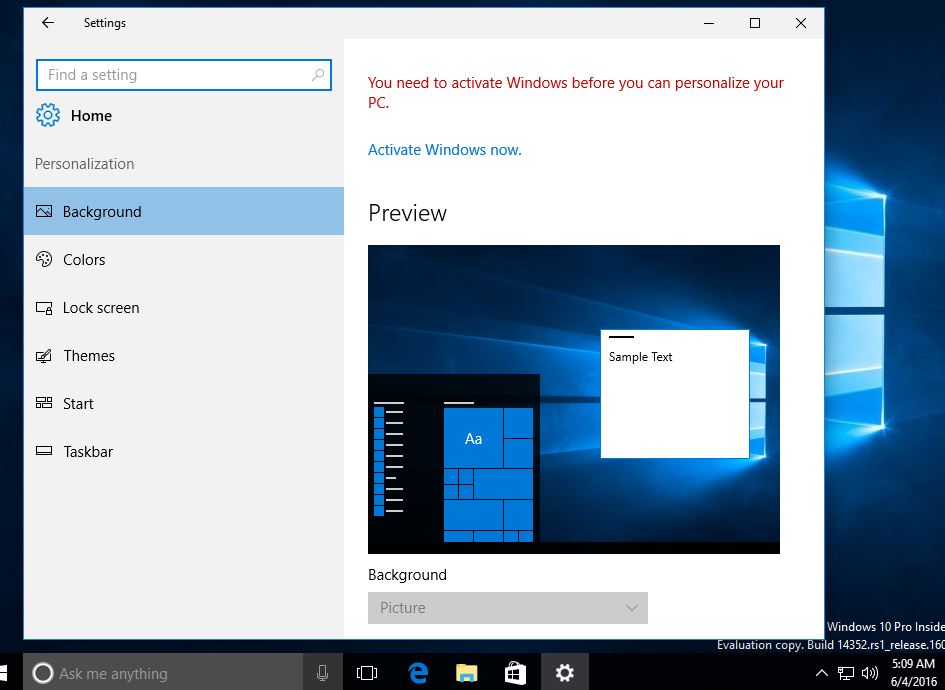Open Task View on the taskbar

367,673
